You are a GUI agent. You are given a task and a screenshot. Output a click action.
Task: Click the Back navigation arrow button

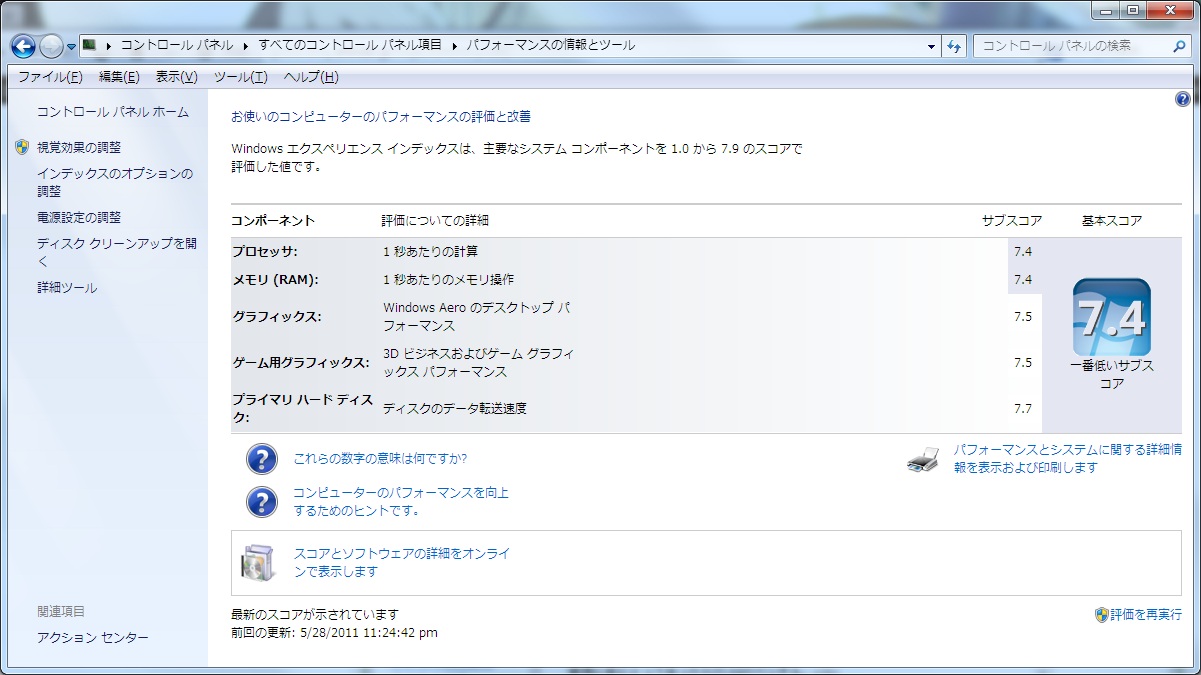tap(23, 46)
